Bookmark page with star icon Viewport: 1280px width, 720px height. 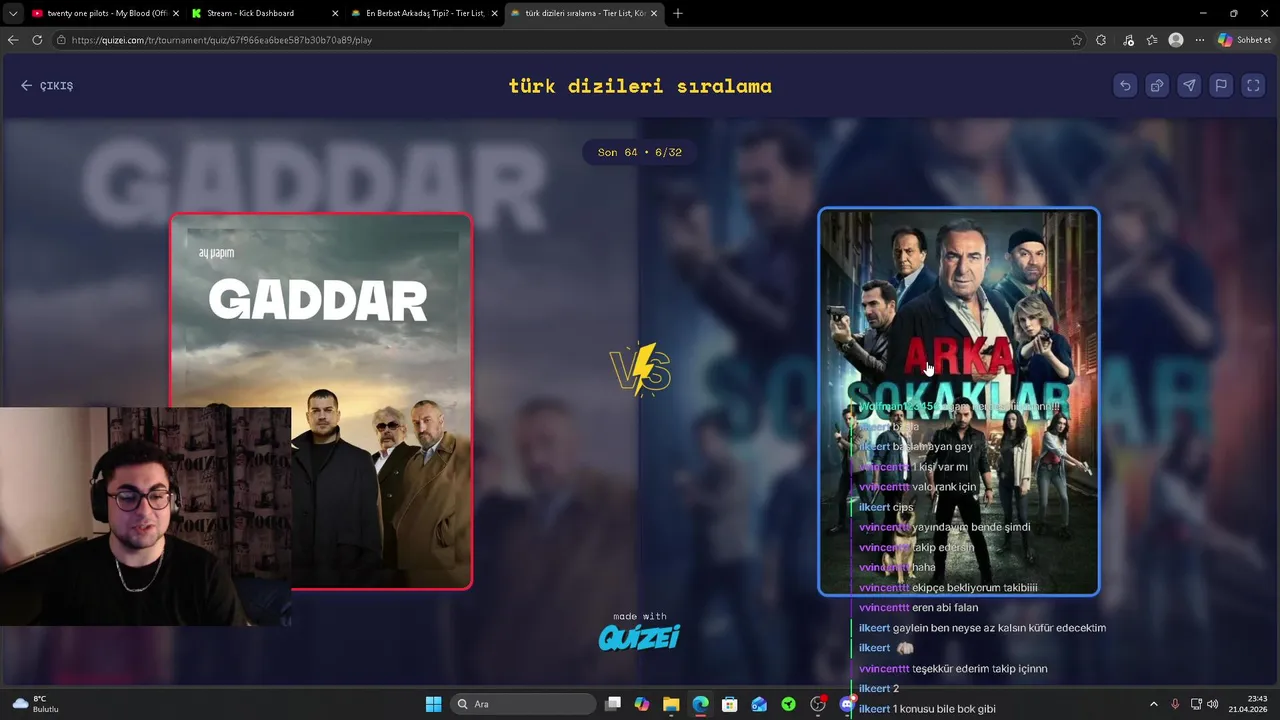pyautogui.click(x=1076, y=40)
